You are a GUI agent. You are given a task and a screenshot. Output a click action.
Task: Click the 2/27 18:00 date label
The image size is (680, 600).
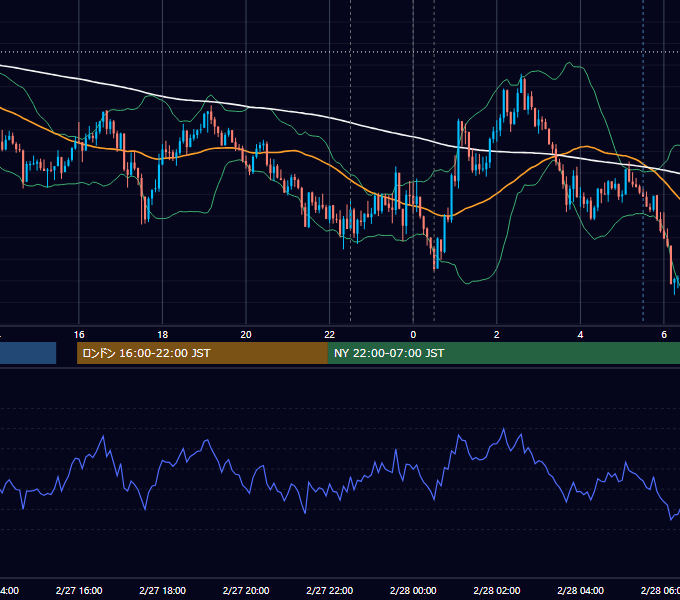click(x=163, y=590)
